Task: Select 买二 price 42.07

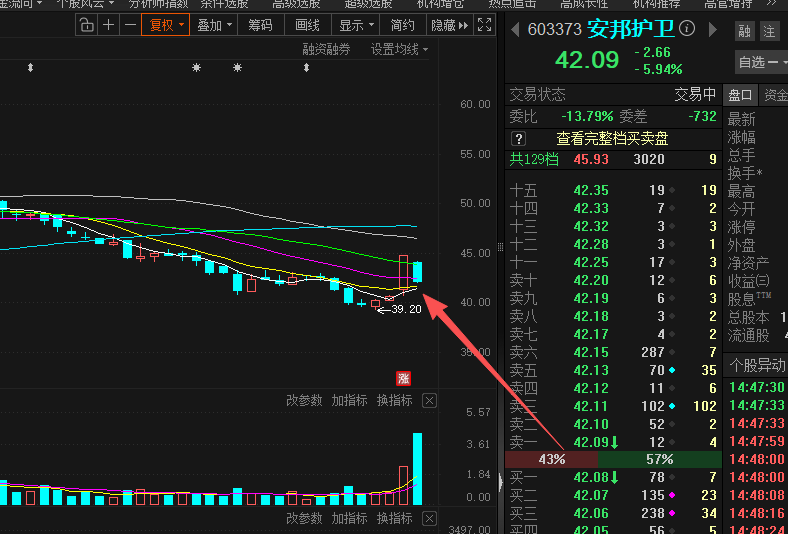Action: pos(592,495)
